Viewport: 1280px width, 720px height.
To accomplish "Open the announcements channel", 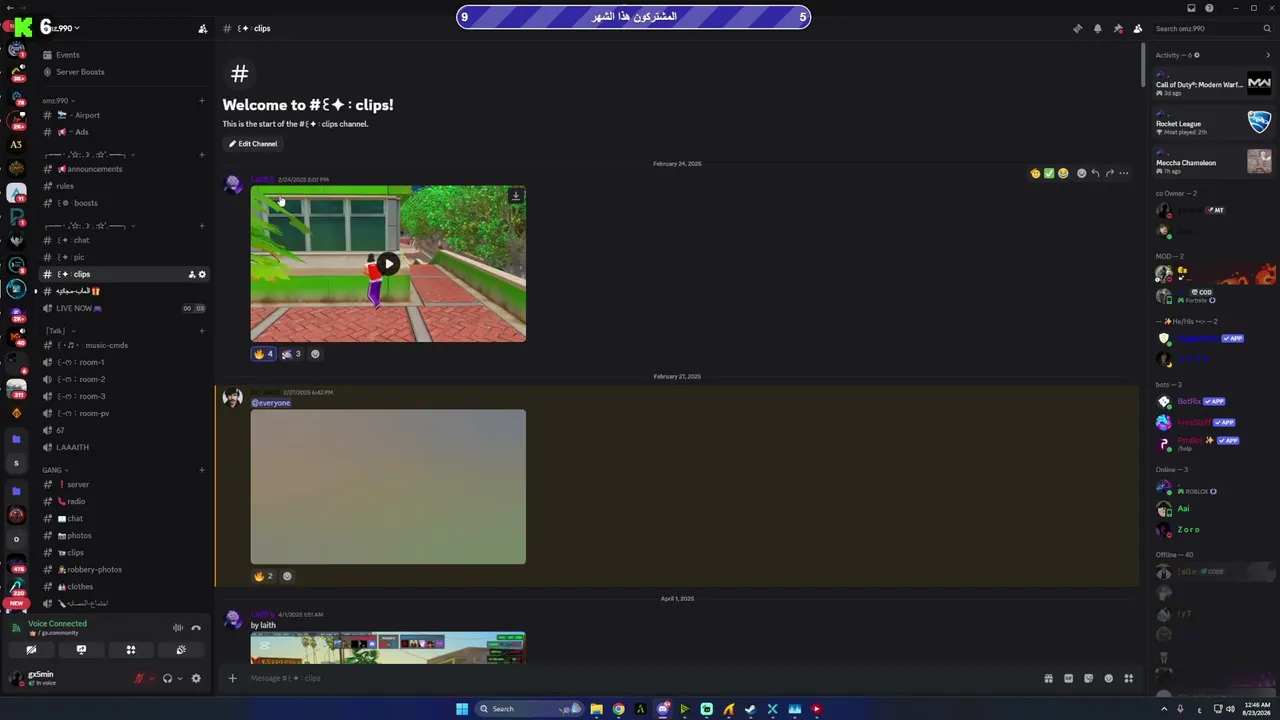I will 124,169.
